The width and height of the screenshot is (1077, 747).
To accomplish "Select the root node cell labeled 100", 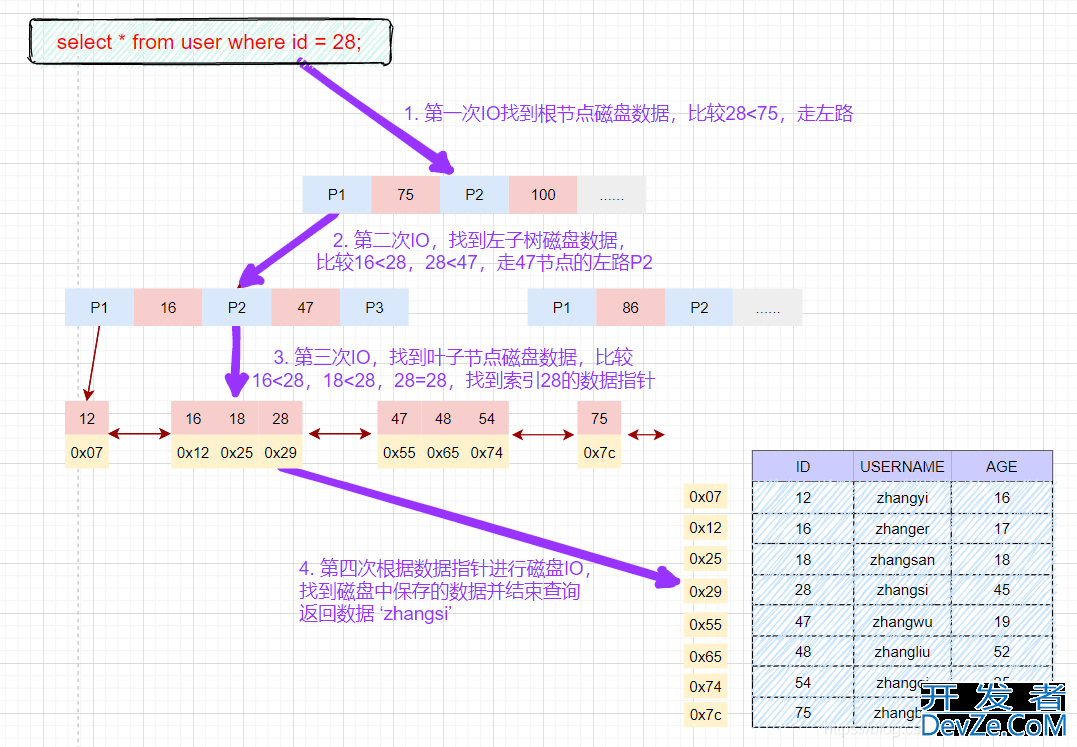I will click(543, 195).
